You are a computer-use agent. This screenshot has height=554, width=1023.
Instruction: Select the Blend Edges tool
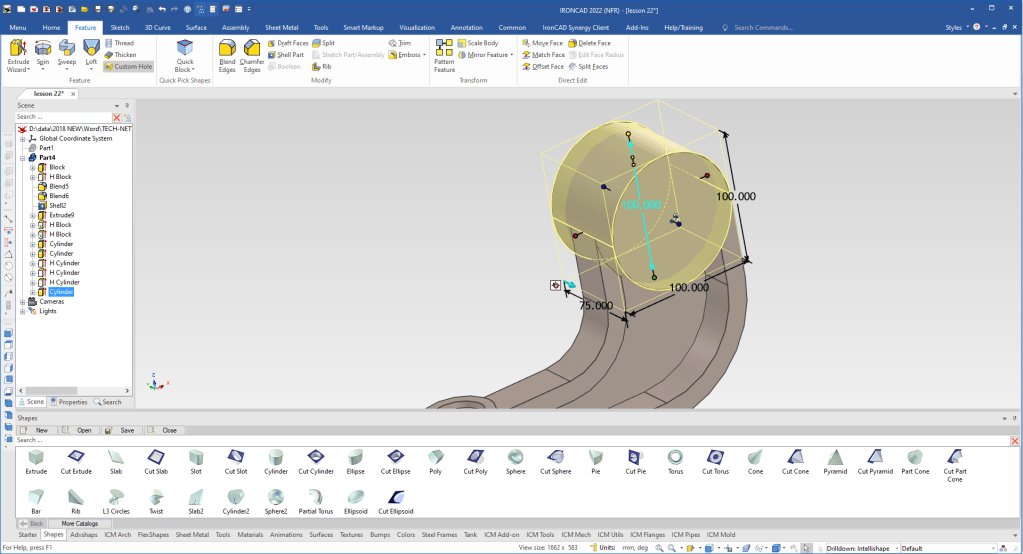[x=227, y=54]
